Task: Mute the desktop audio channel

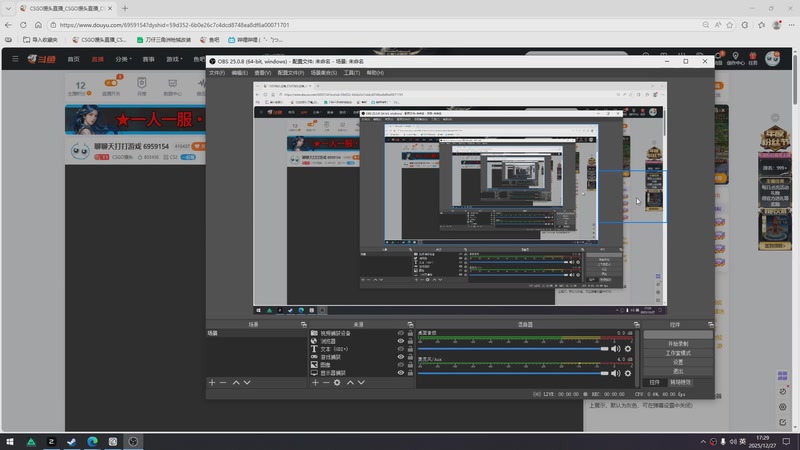Action: [616, 349]
